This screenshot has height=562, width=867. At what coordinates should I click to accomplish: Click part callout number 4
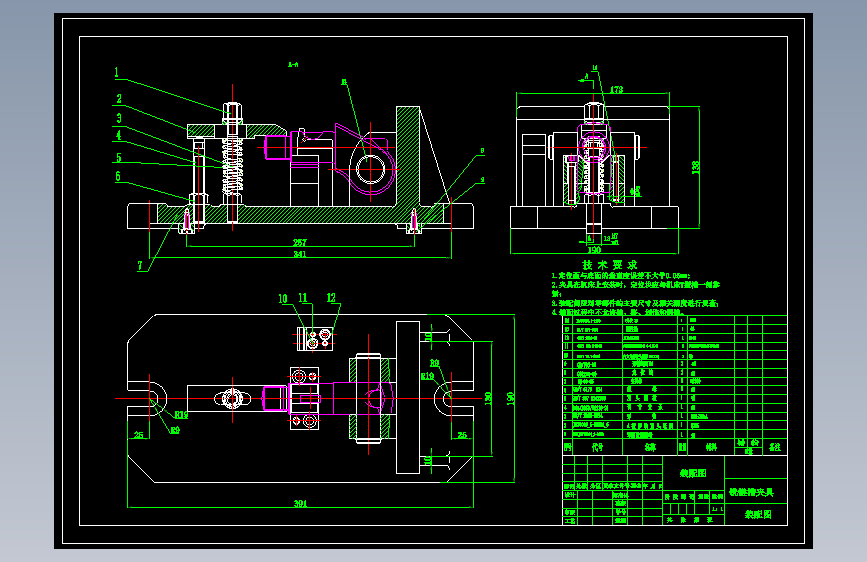coord(118,135)
